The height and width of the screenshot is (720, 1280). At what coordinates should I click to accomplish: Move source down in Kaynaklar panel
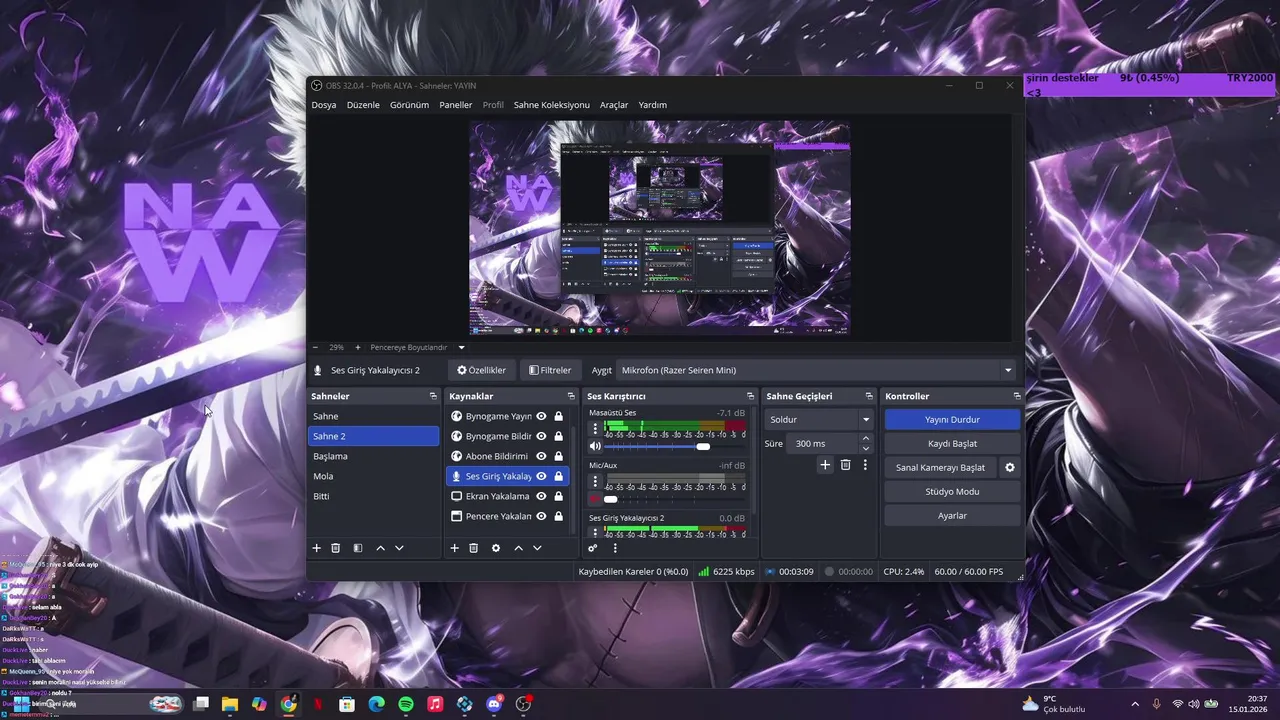[537, 548]
